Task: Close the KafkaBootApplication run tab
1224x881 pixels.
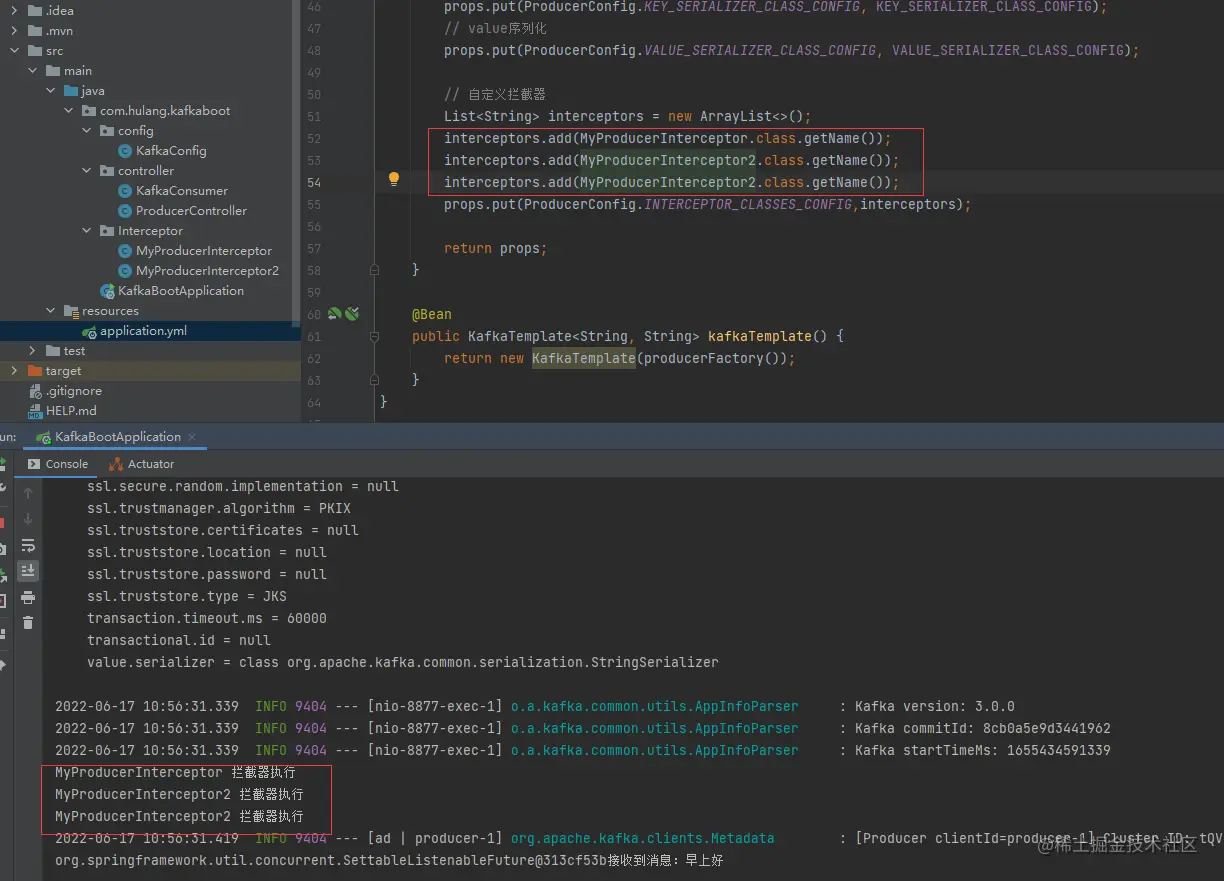Action: point(192,437)
